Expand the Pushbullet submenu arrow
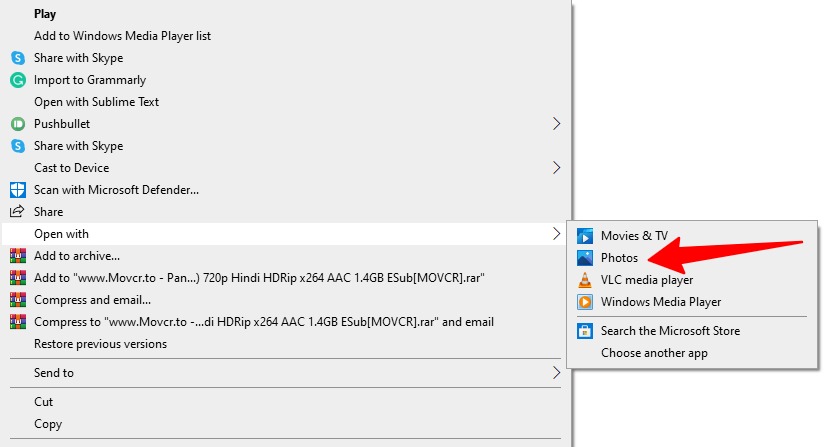The image size is (826, 447). [556, 124]
